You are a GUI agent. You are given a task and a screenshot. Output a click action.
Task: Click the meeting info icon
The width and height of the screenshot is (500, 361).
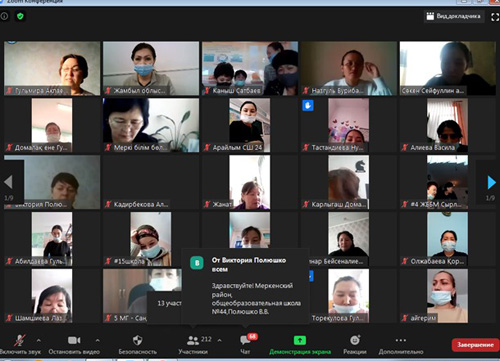[4, 16]
